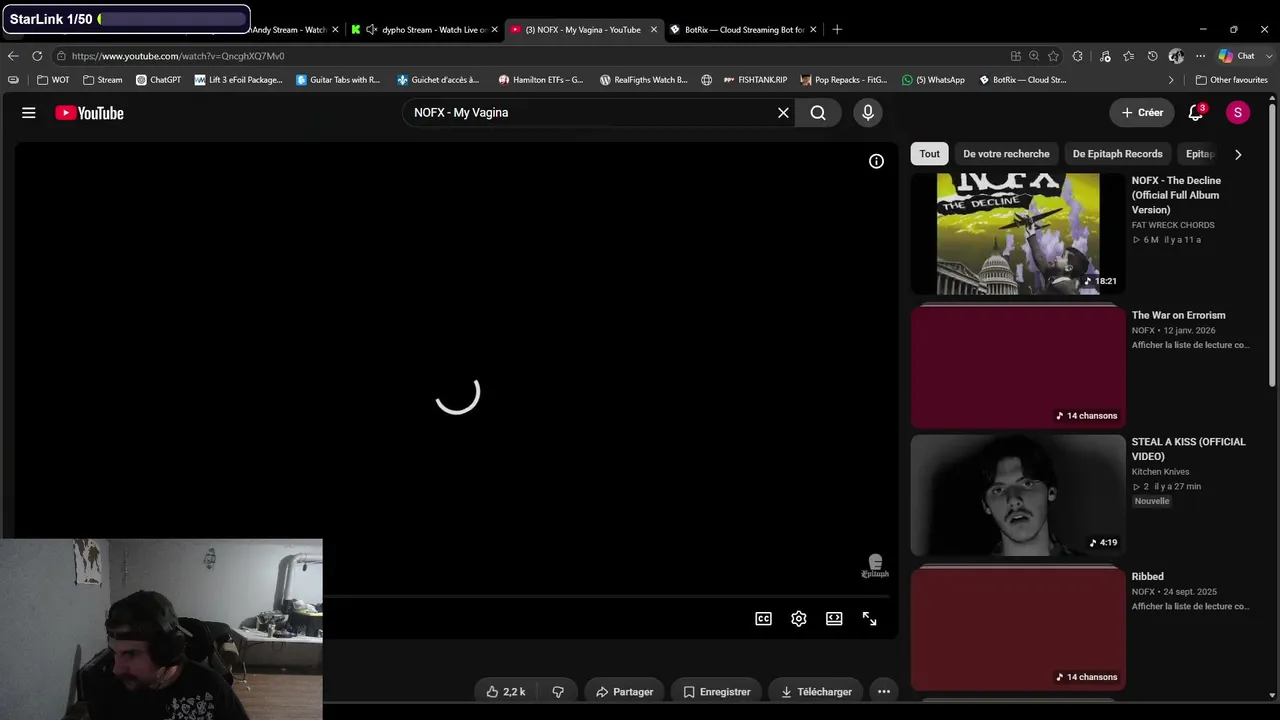The width and height of the screenshot is (1280, 720).
Task: Open STEAL A KISS video thumbnail
Action: tap(1018, 495)
